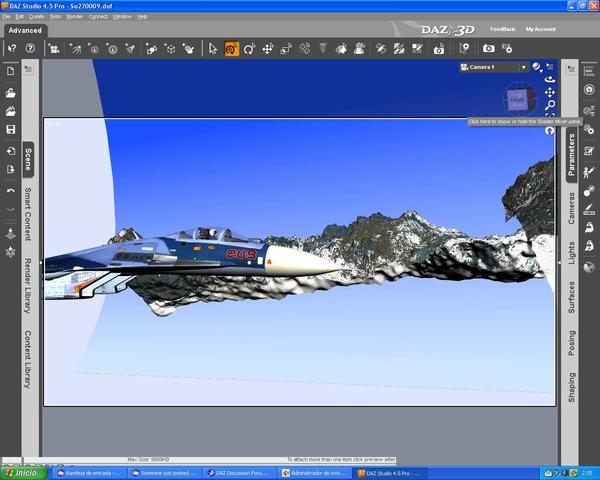
Task: Open the left pane options menu icon
Action: tap(28, 69)
